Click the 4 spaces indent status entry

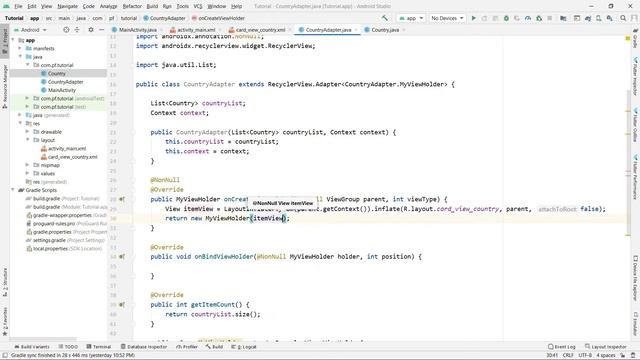pos(606,355)
